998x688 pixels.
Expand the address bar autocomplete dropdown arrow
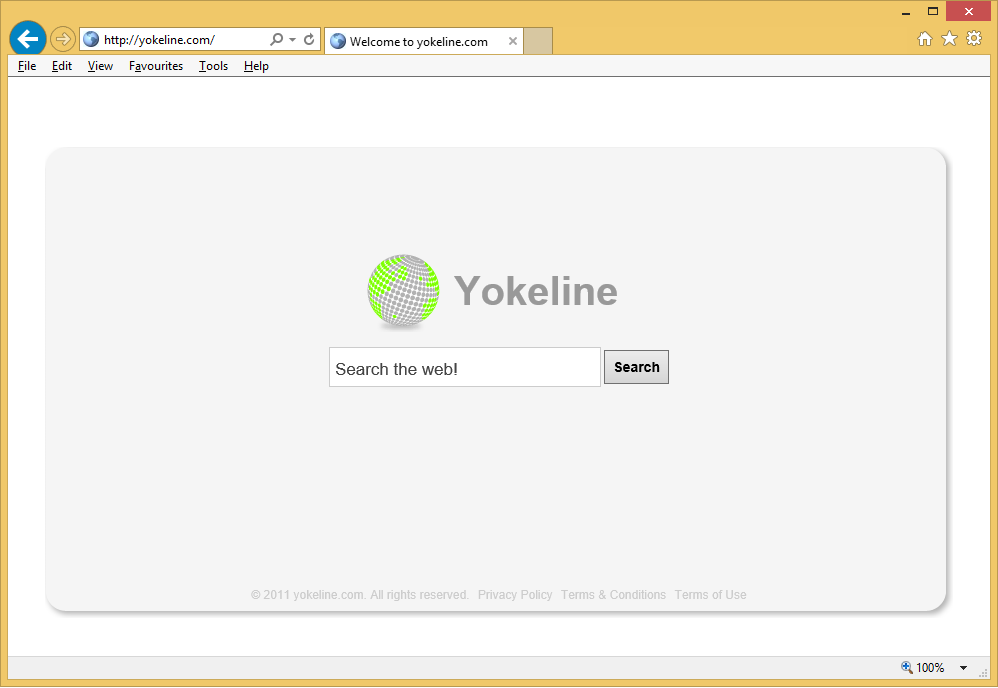point(292,40)
